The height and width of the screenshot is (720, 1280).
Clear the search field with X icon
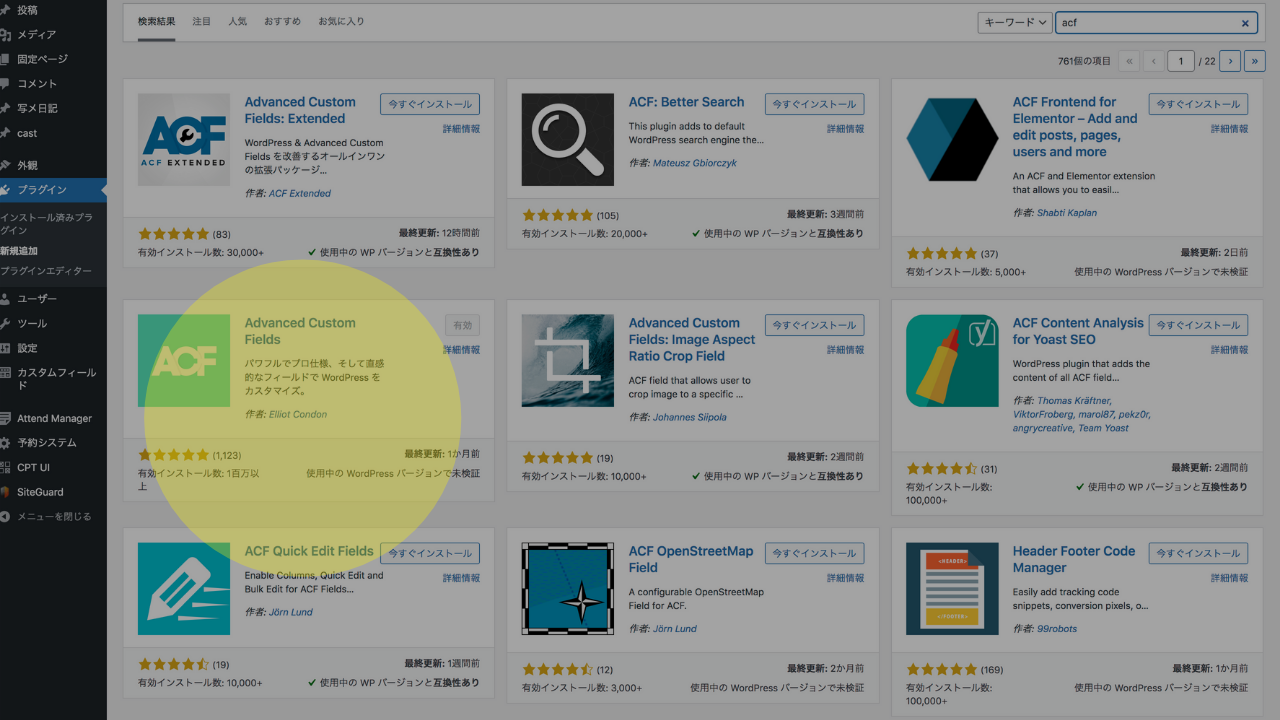(1245, 23)
